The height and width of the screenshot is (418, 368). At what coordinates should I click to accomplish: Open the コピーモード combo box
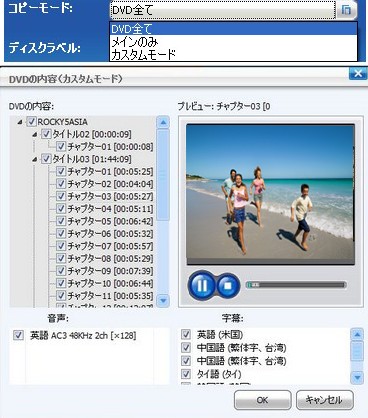point(222,10)
